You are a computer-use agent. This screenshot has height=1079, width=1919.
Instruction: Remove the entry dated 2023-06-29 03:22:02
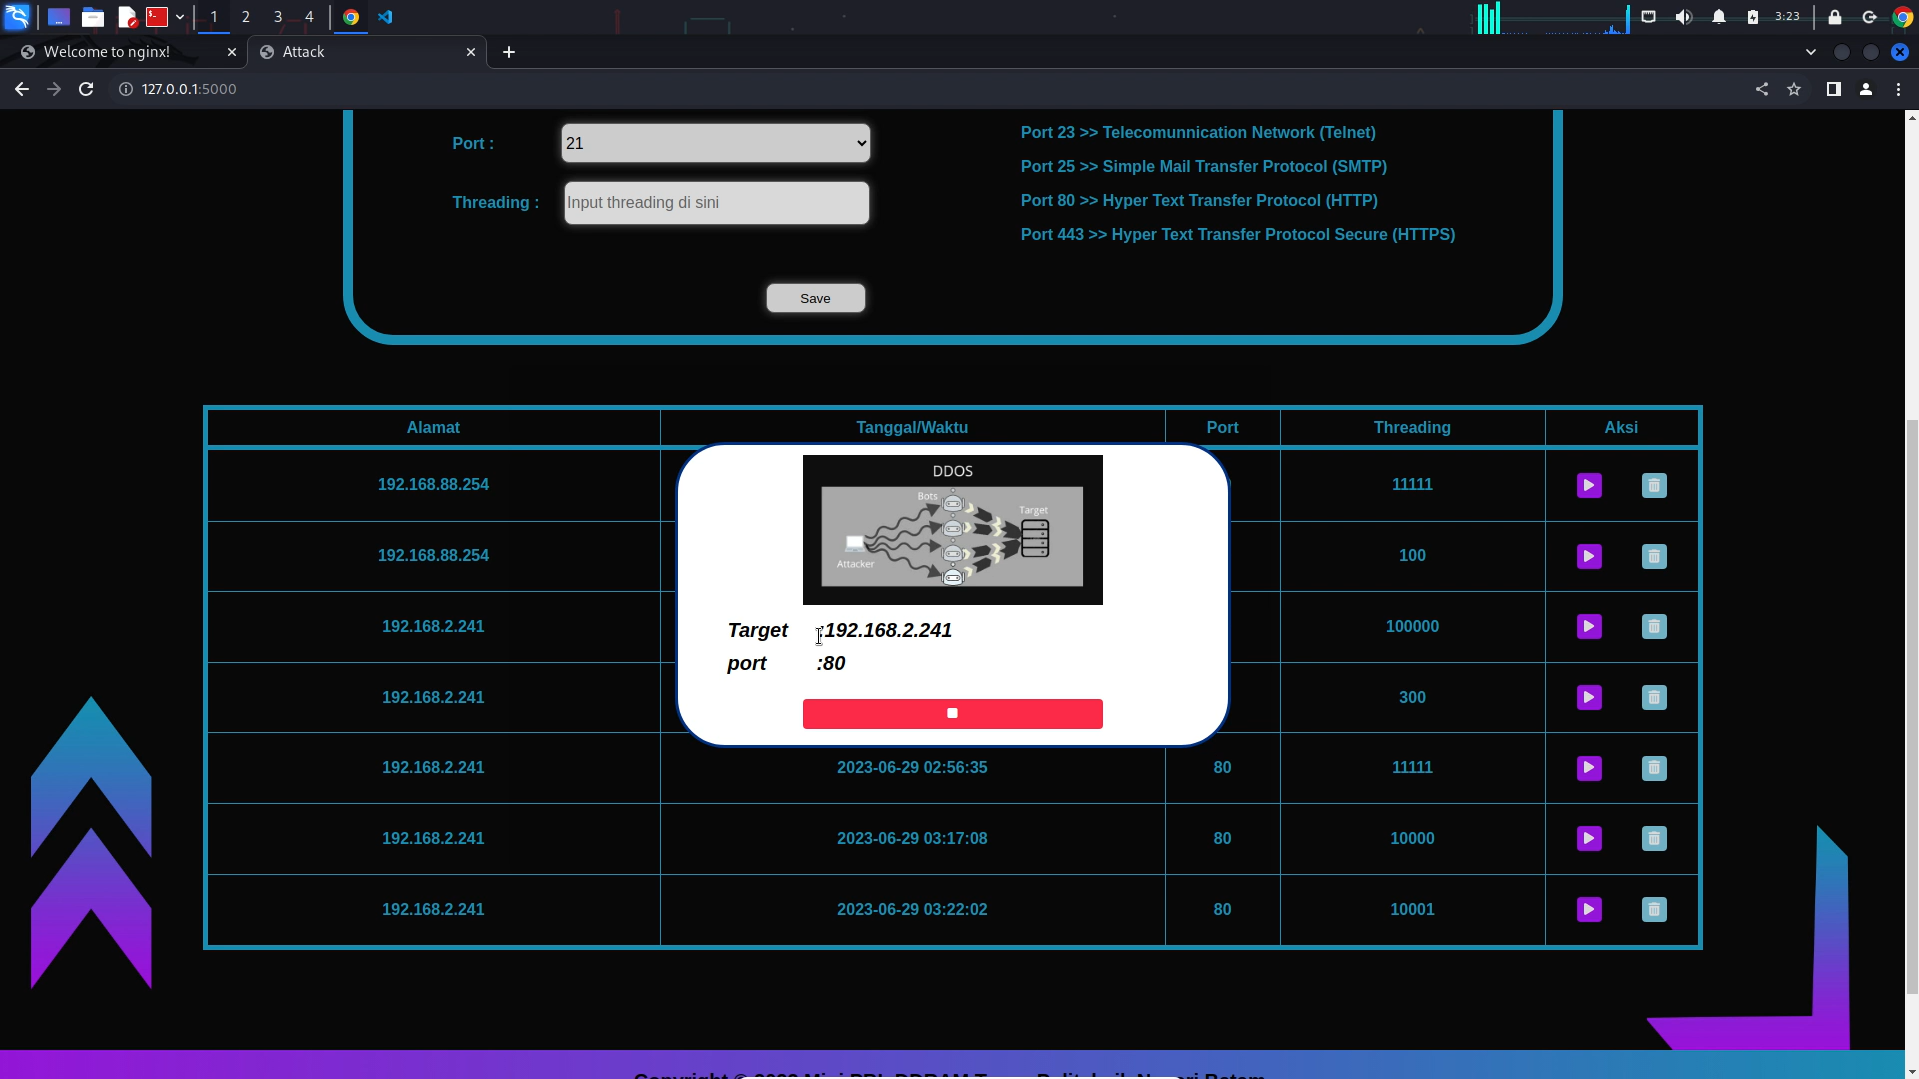click(x=1653, y=910)
